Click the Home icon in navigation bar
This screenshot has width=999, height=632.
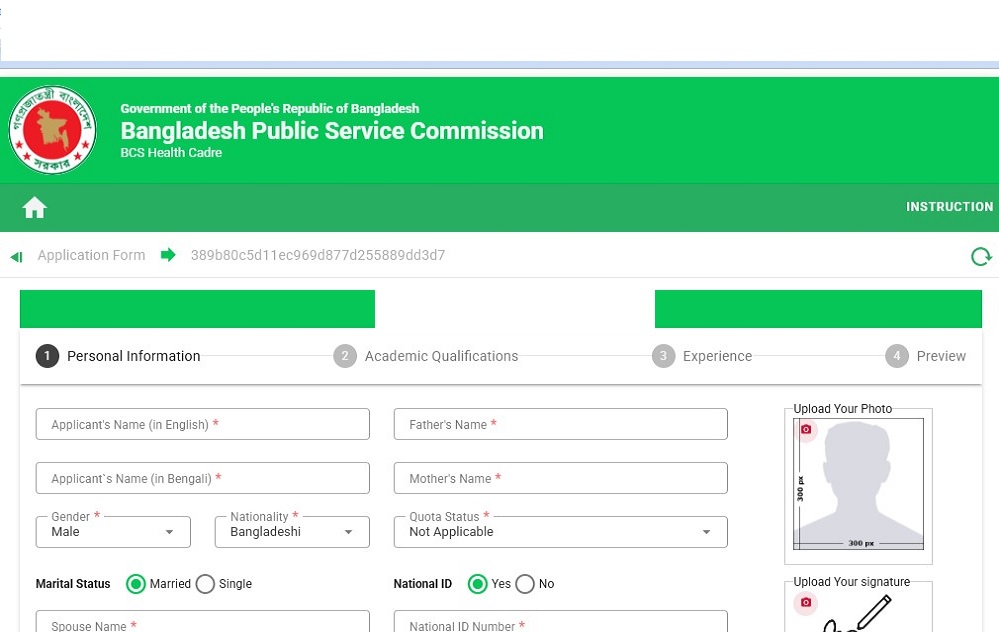tap(35, 208)
